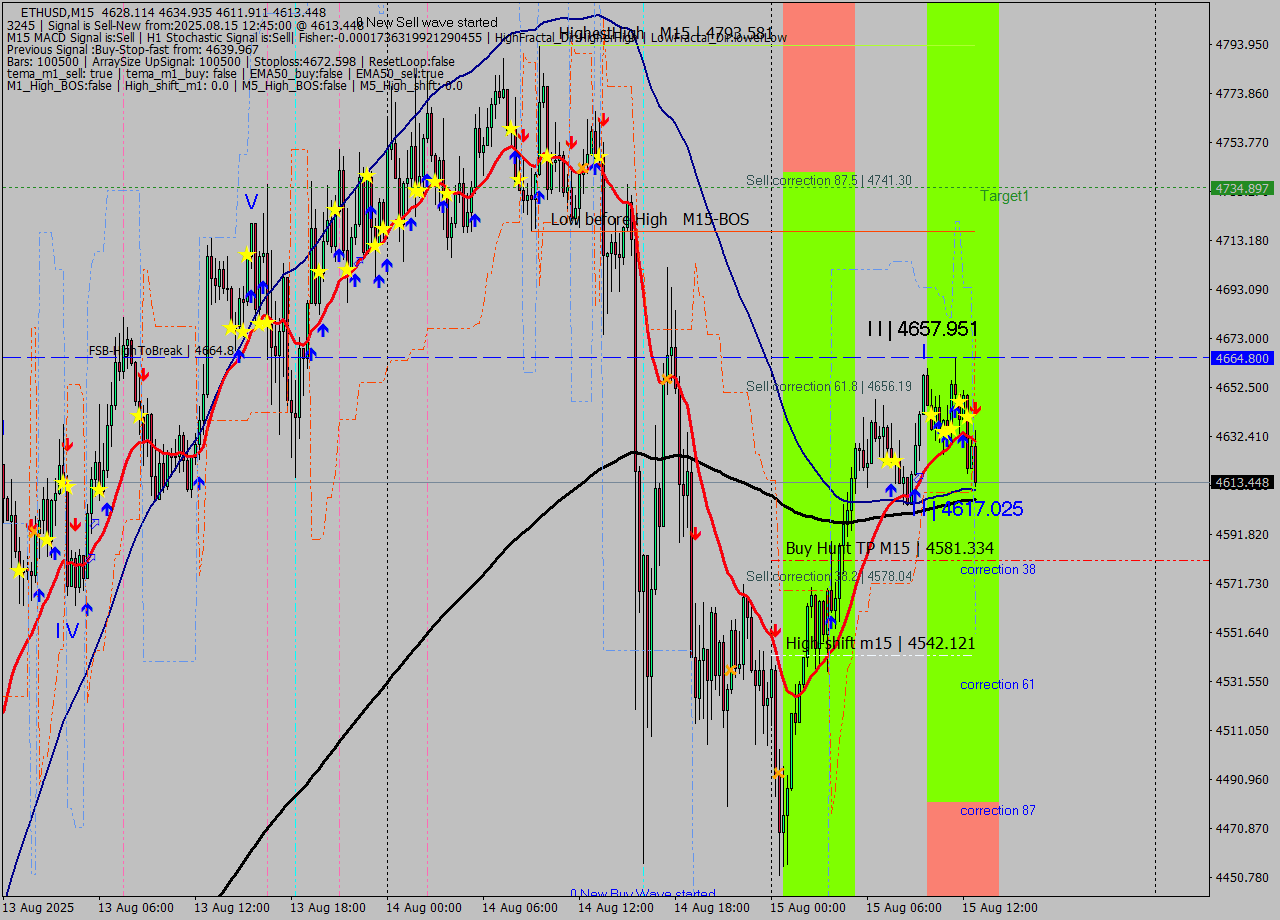Click the High shift m15 4542.121 label

pyautogui.click(x=882, y=643)
